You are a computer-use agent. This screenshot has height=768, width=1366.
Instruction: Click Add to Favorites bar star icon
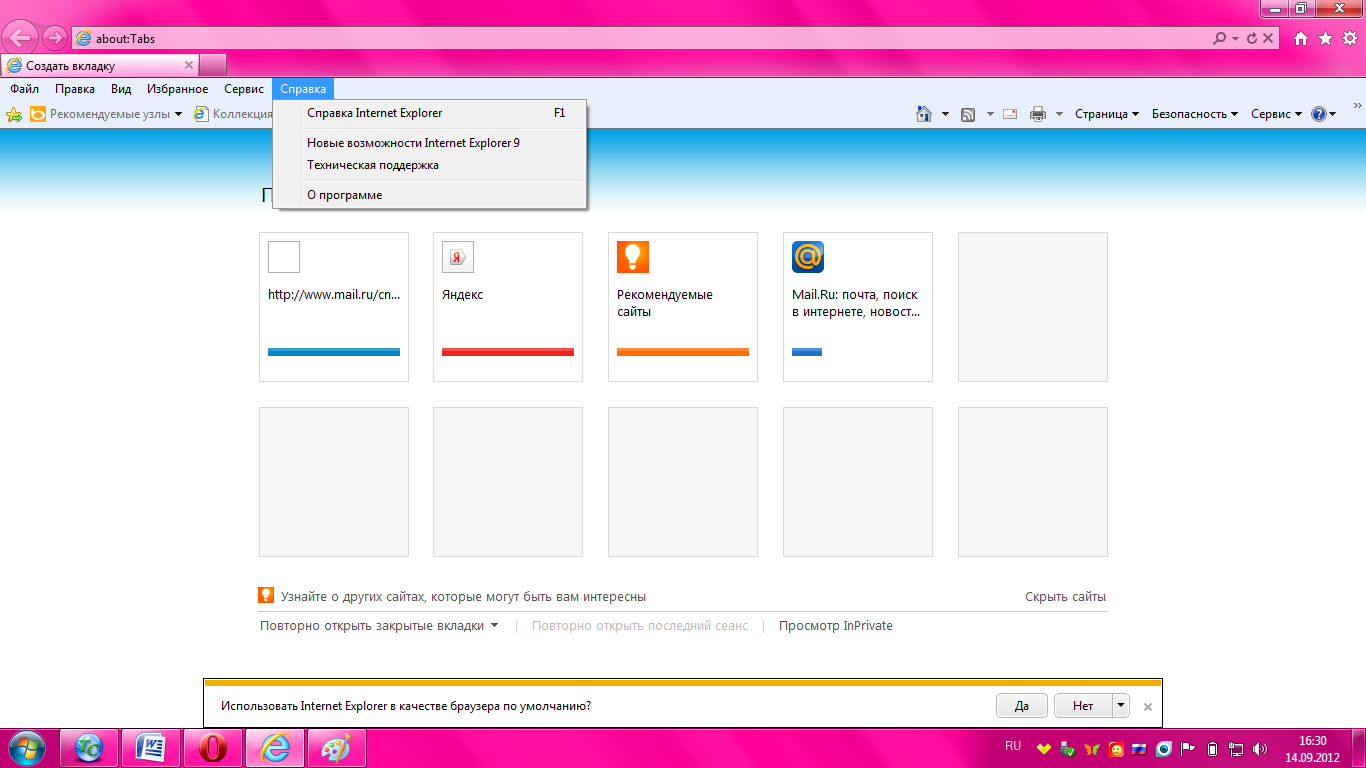click(x=14, y=114)
